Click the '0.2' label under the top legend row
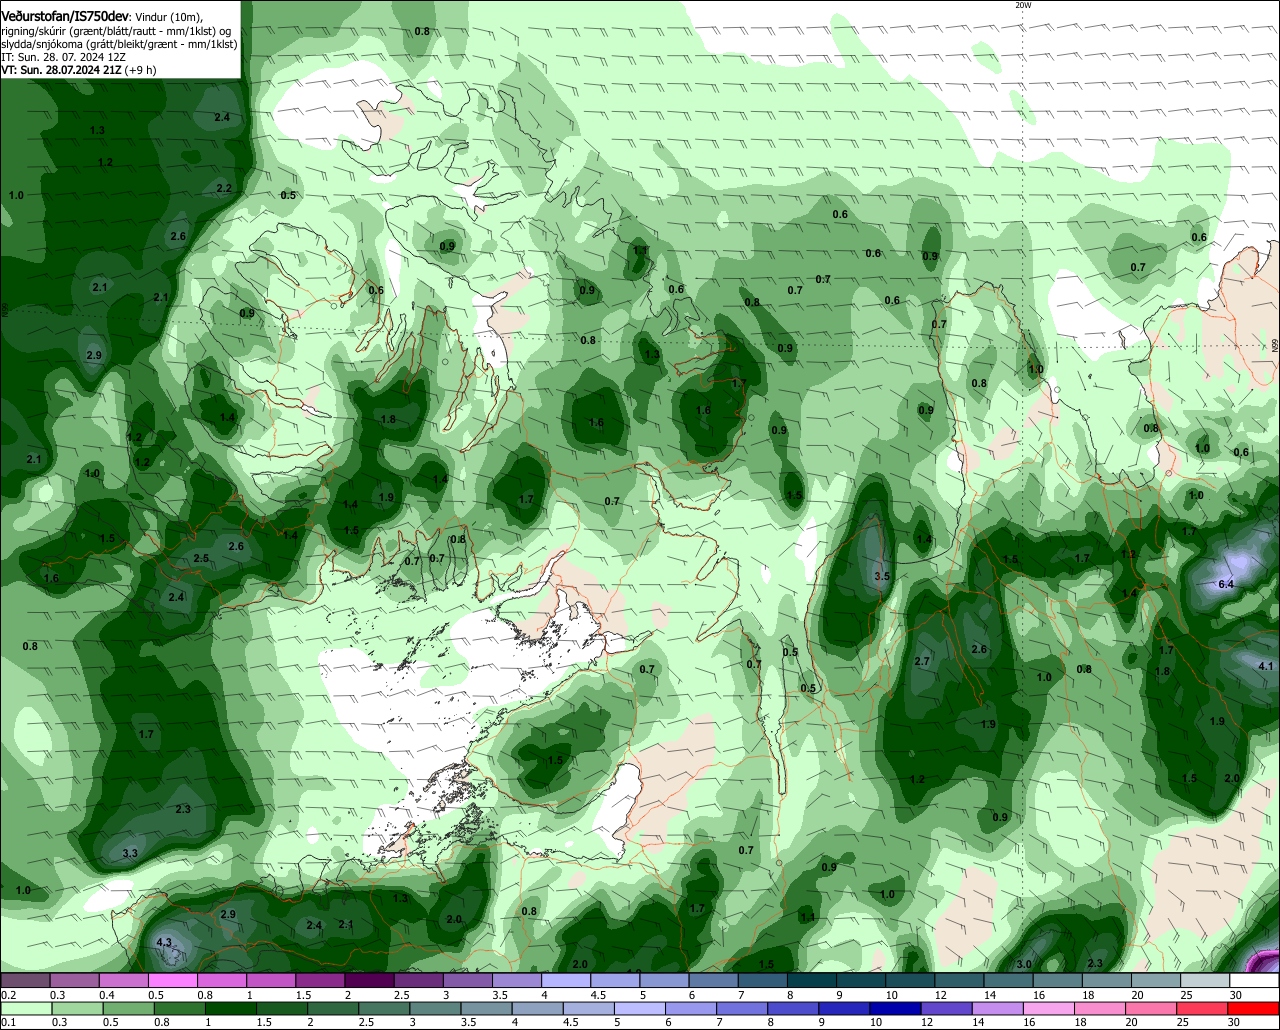Screen dimensions: 1280x1030 tap(9, 995)
